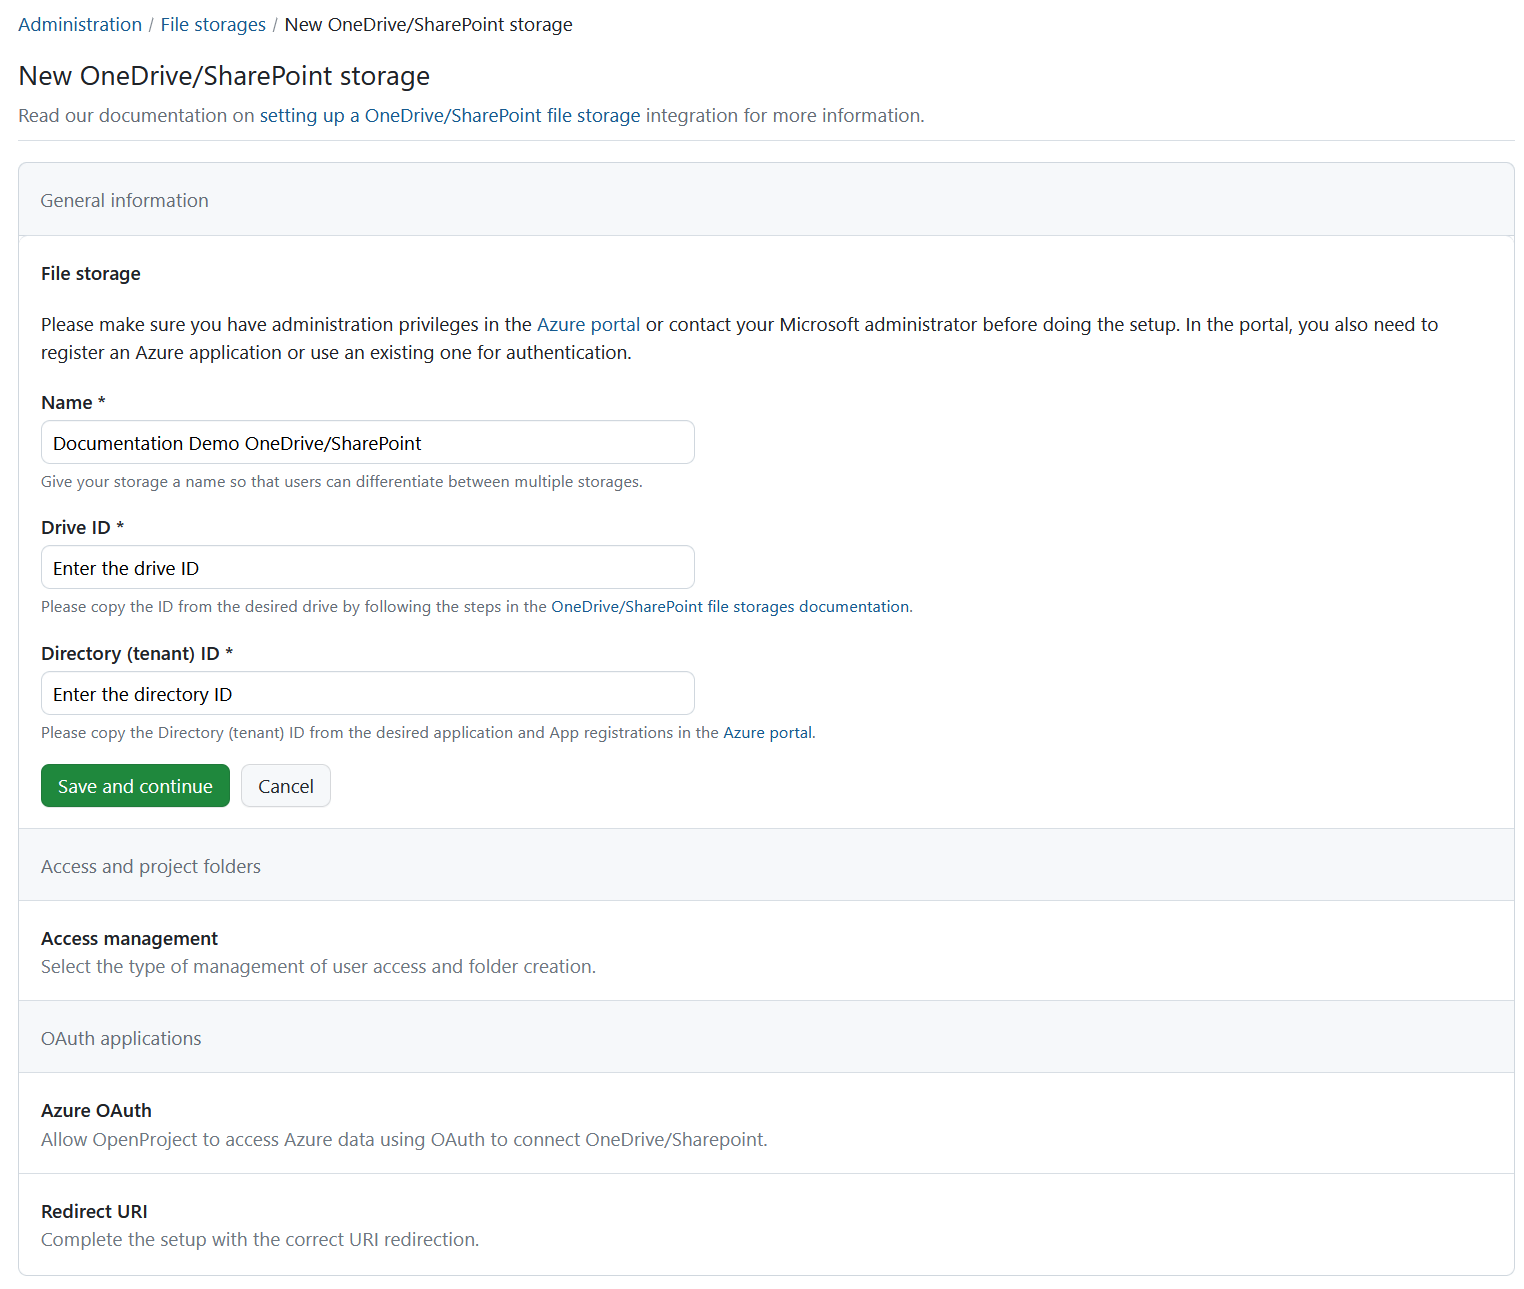
Task: Click the File storage sub-heading
Action: click(91, 274)
